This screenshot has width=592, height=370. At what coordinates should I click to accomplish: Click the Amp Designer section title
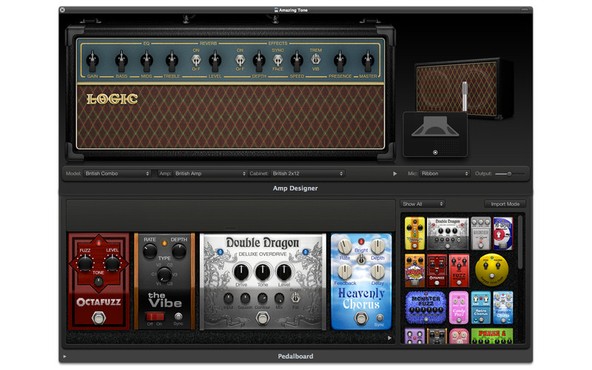(x=295, y=188)
